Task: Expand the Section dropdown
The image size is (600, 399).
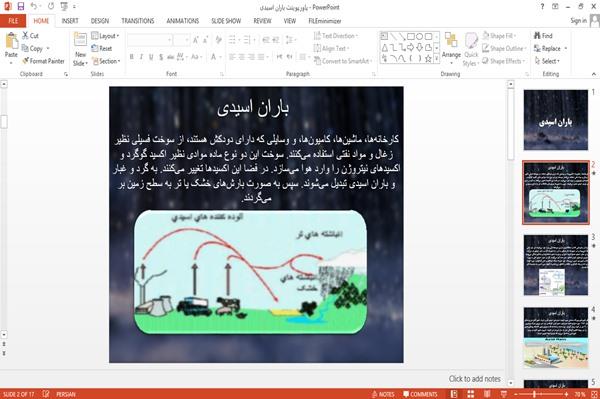Action: point(106,61)
